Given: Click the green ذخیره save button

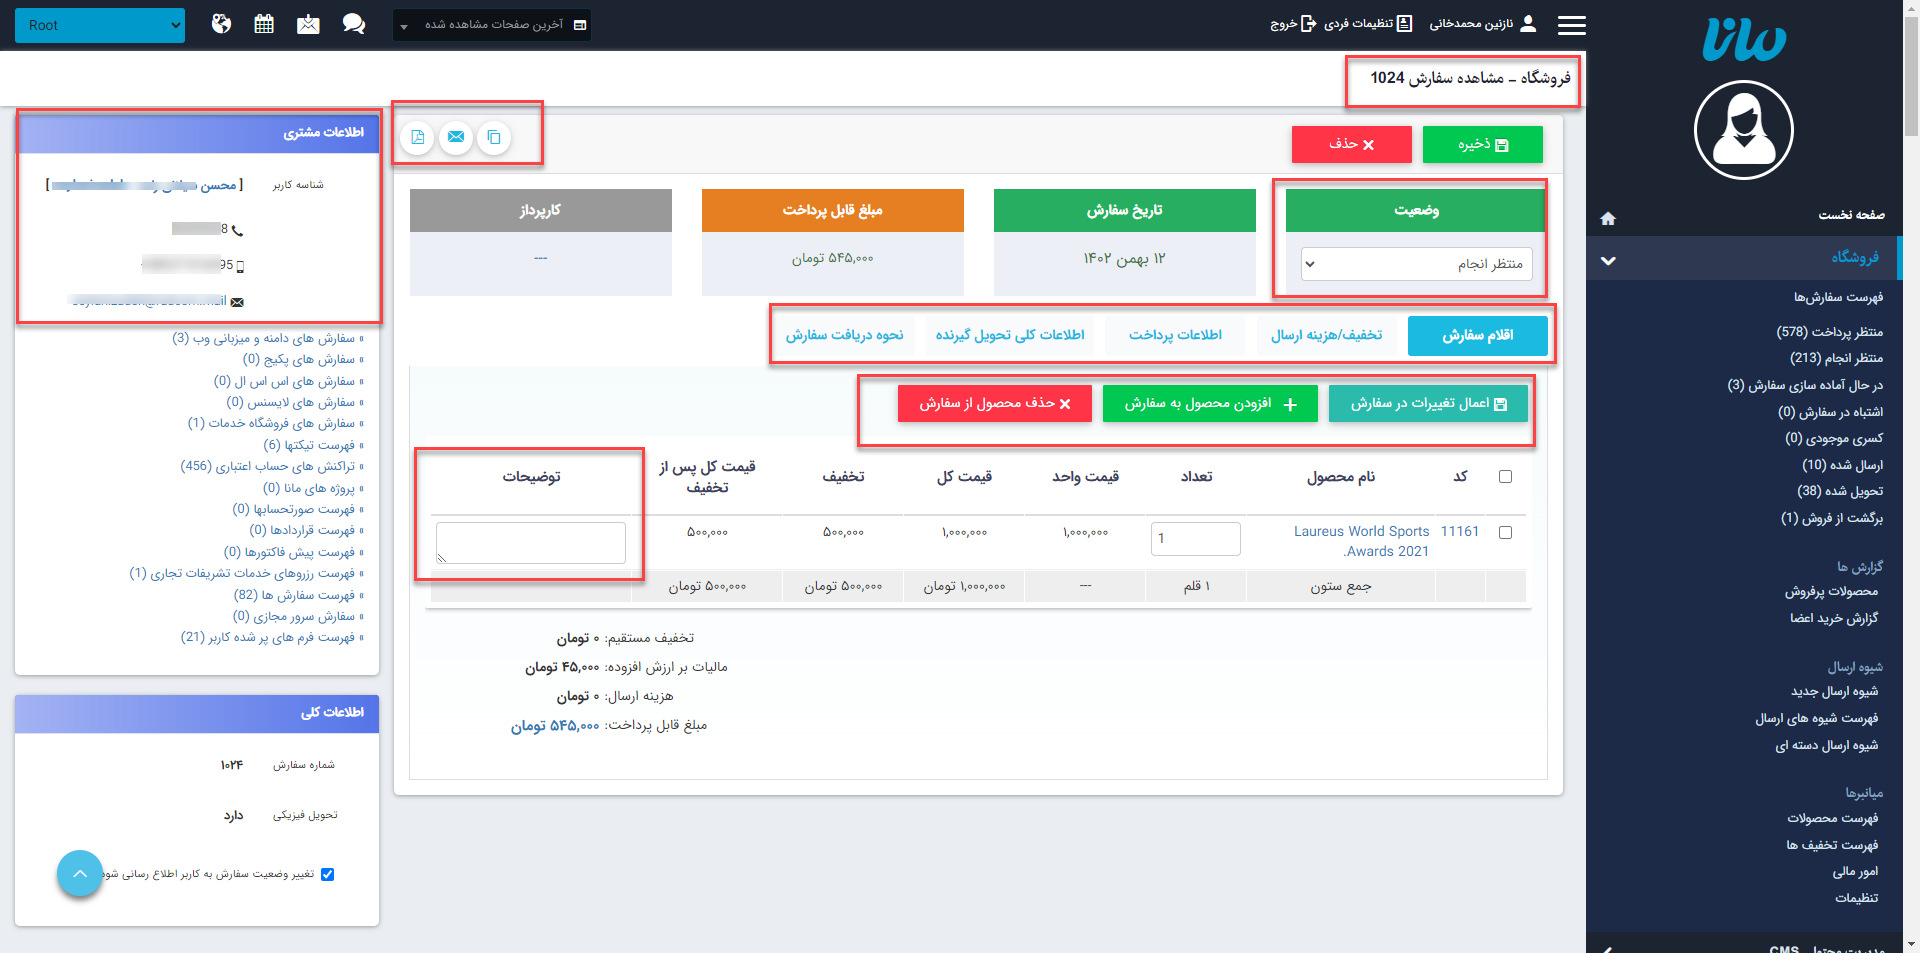Looking at the screenshot, I should coord(1482,145).
